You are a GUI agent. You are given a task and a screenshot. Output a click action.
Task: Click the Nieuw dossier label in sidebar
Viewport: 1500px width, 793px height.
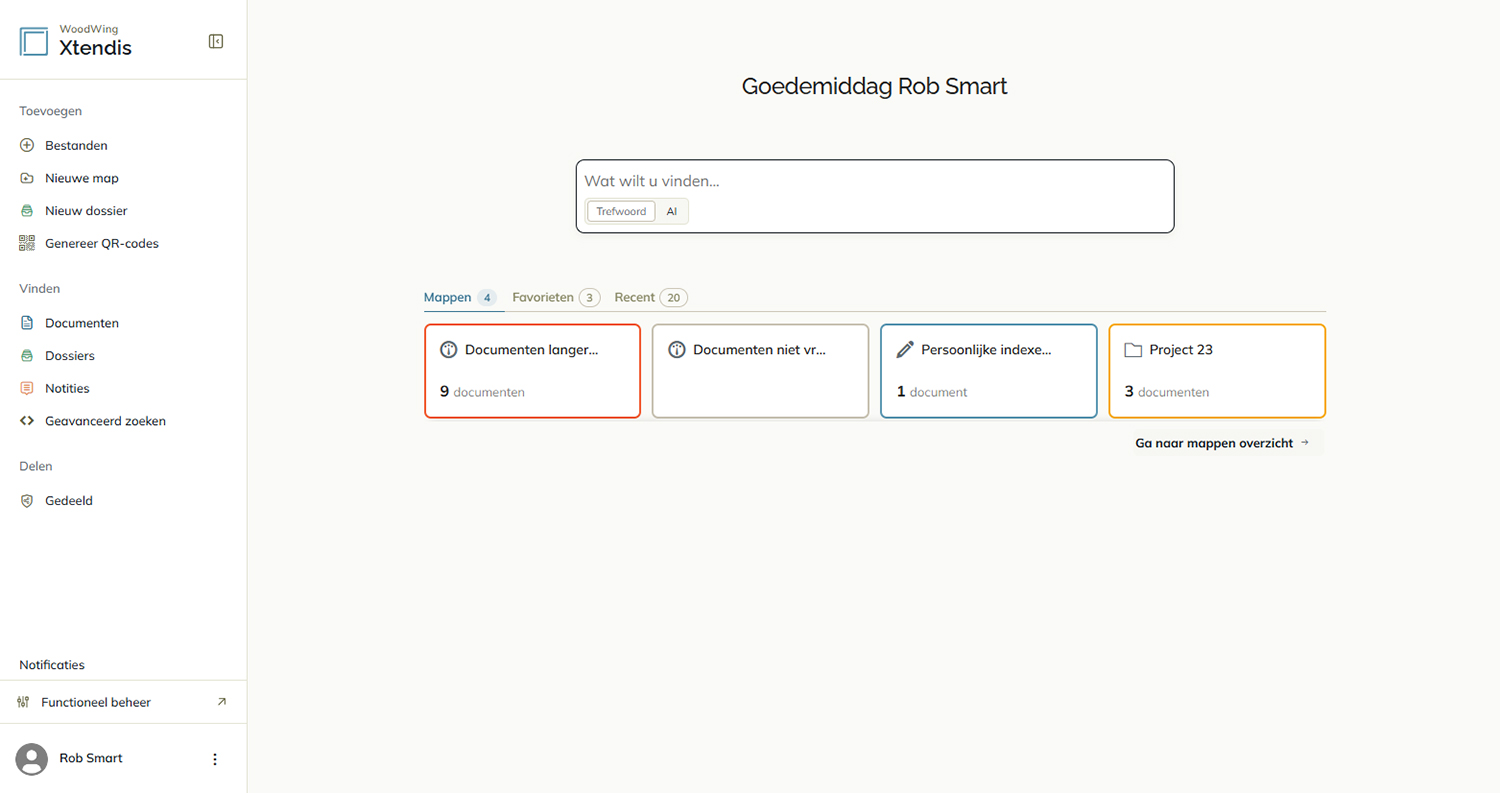86,211
